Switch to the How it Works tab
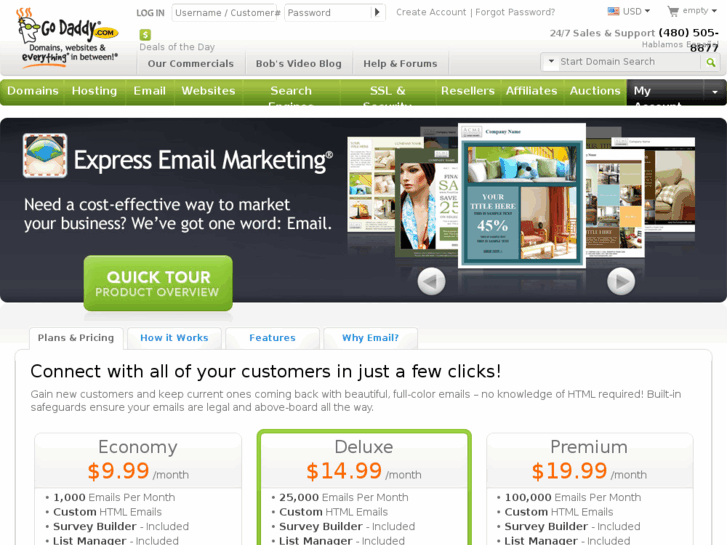Screen dimensions: 727x545 pos(174,338)
